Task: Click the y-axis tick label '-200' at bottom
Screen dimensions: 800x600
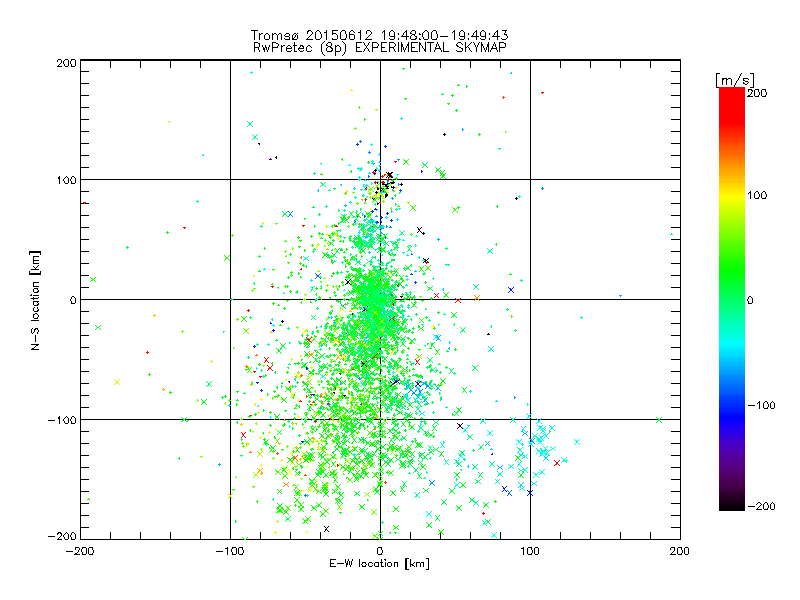Action: [x=62, y=536]
